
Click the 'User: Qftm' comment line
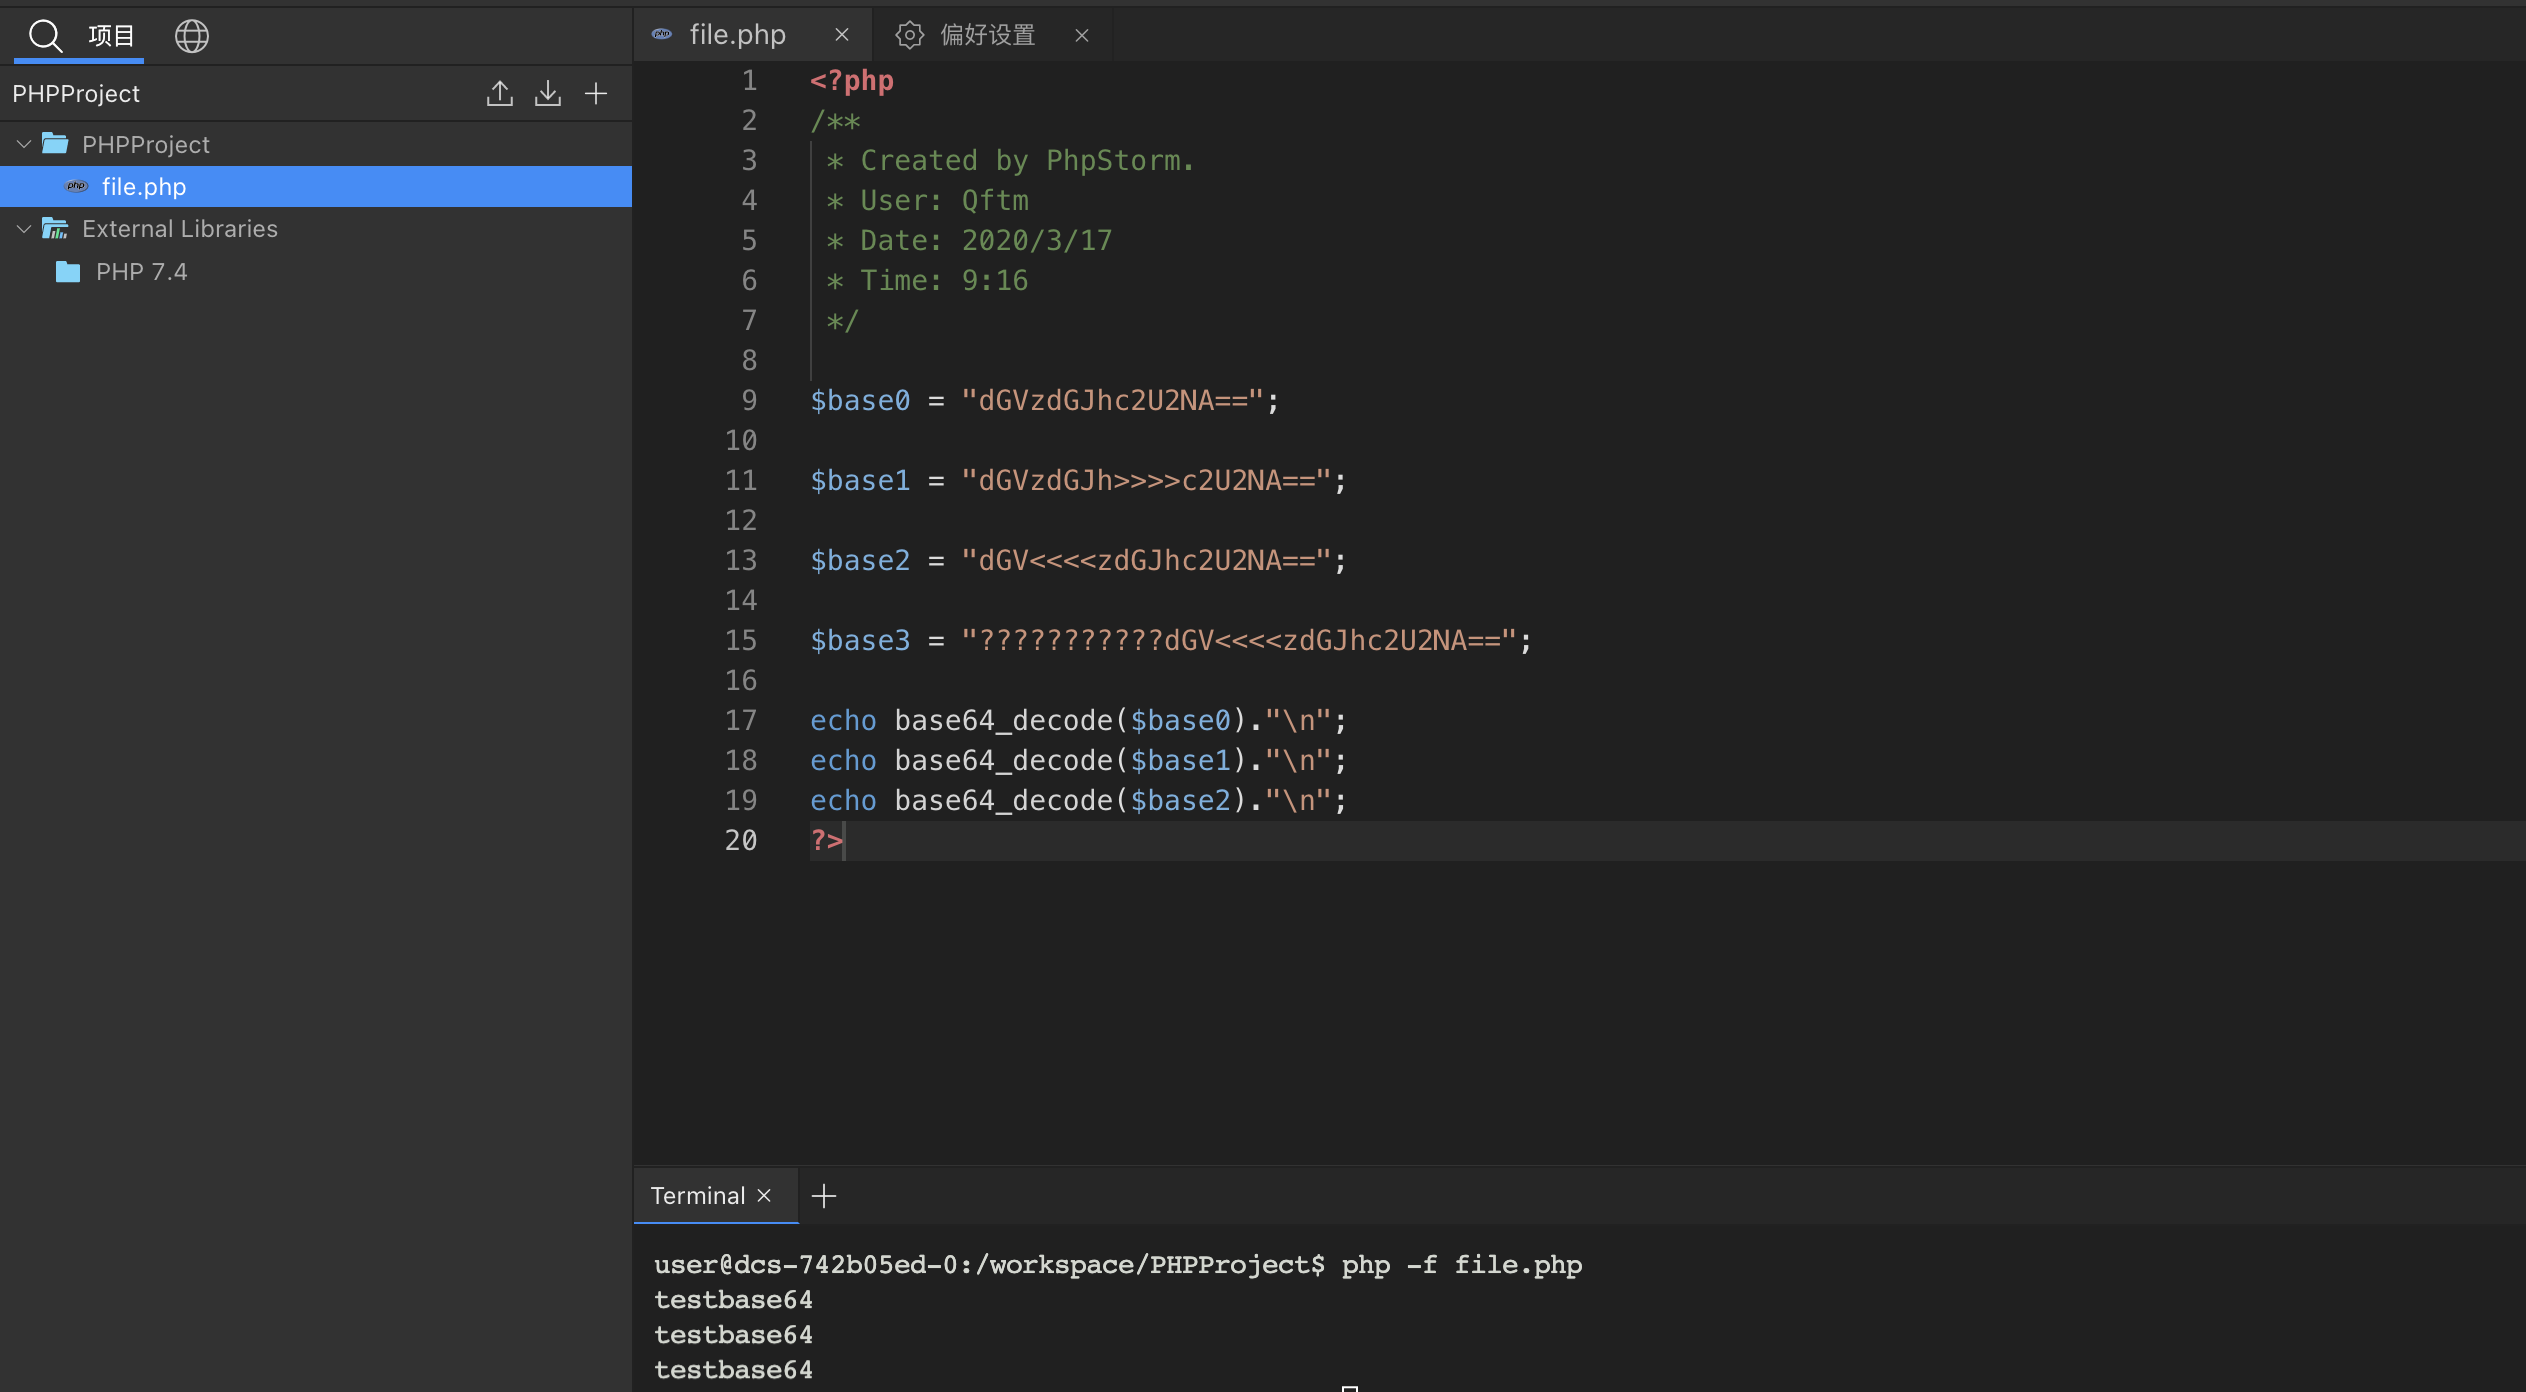944,200
